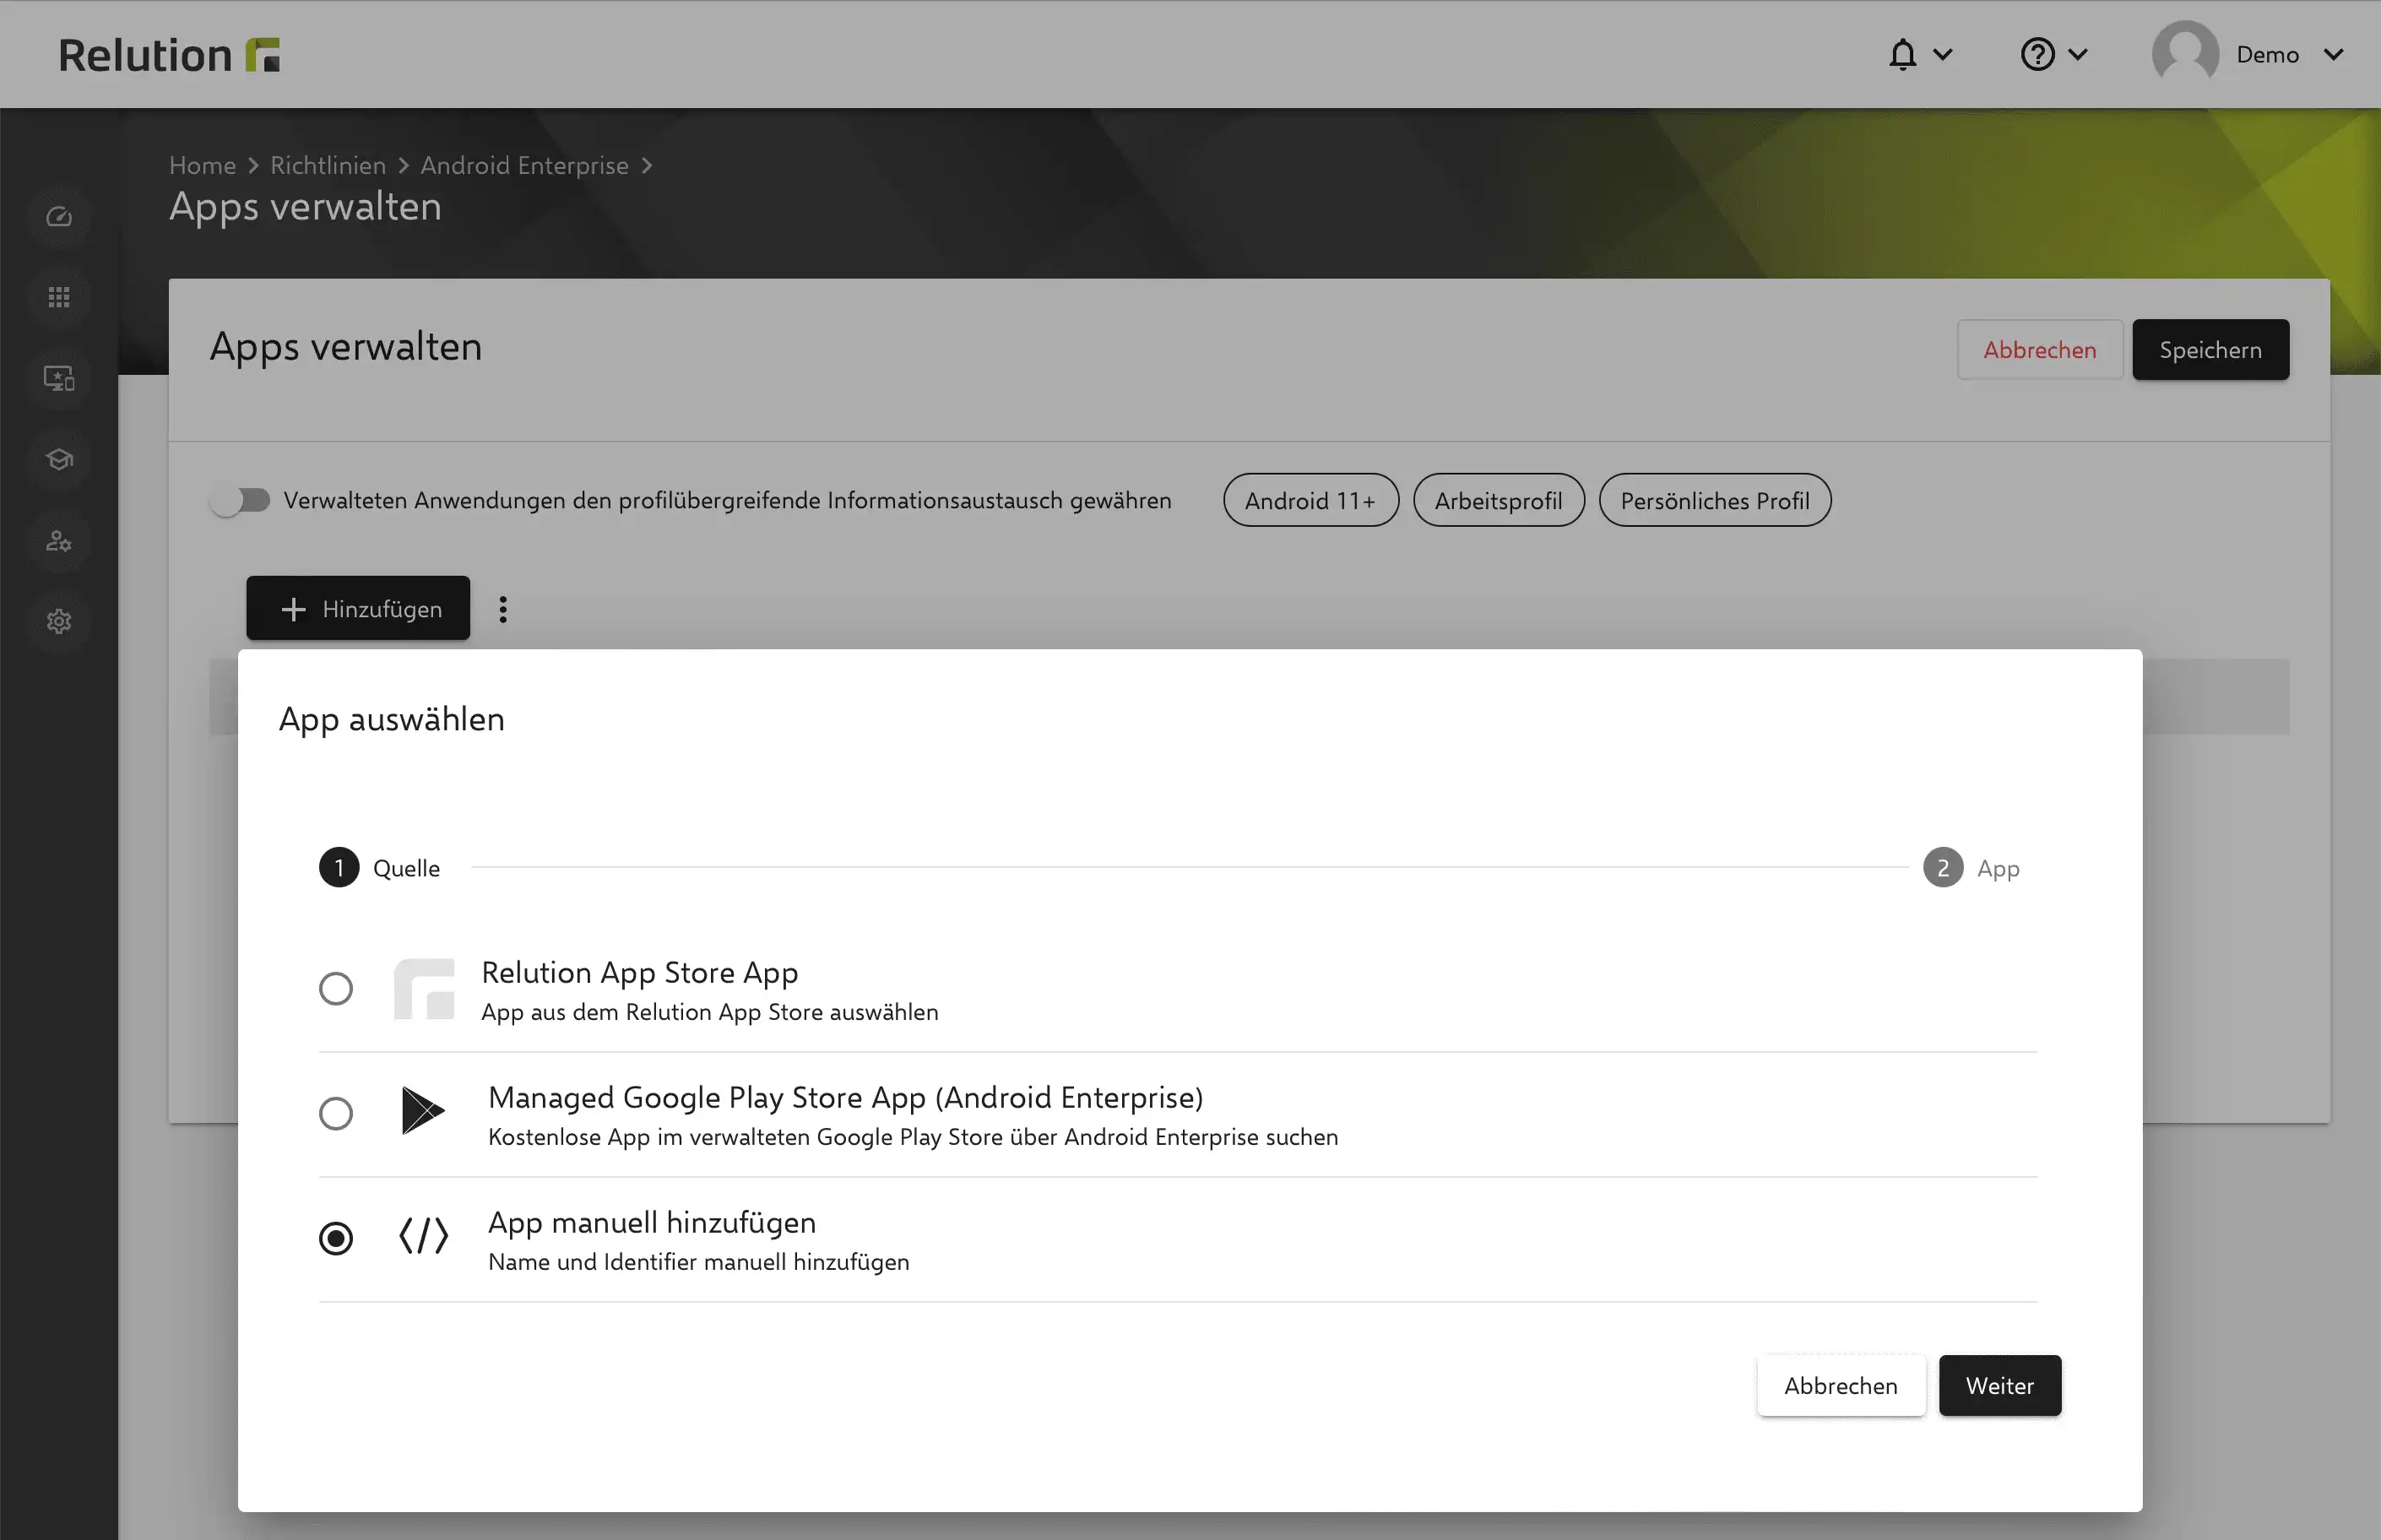Click the code brackets manual icon
Viewport: 2381px width, 1540px height.
pos(423,1236)
